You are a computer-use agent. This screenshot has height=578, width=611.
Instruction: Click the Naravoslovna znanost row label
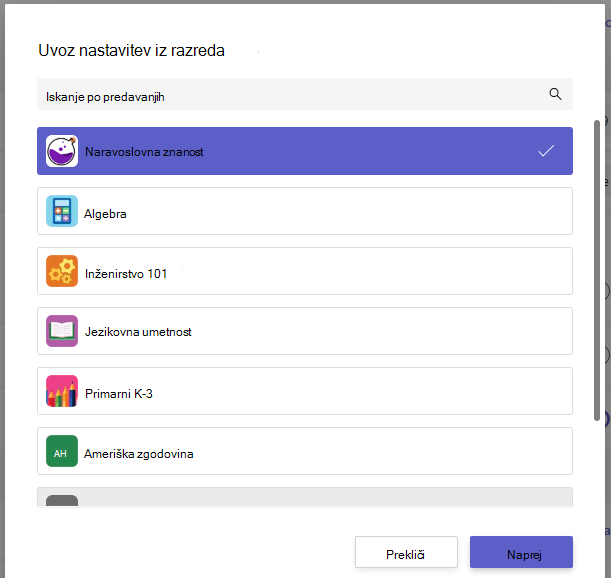(x=144, y=152)
